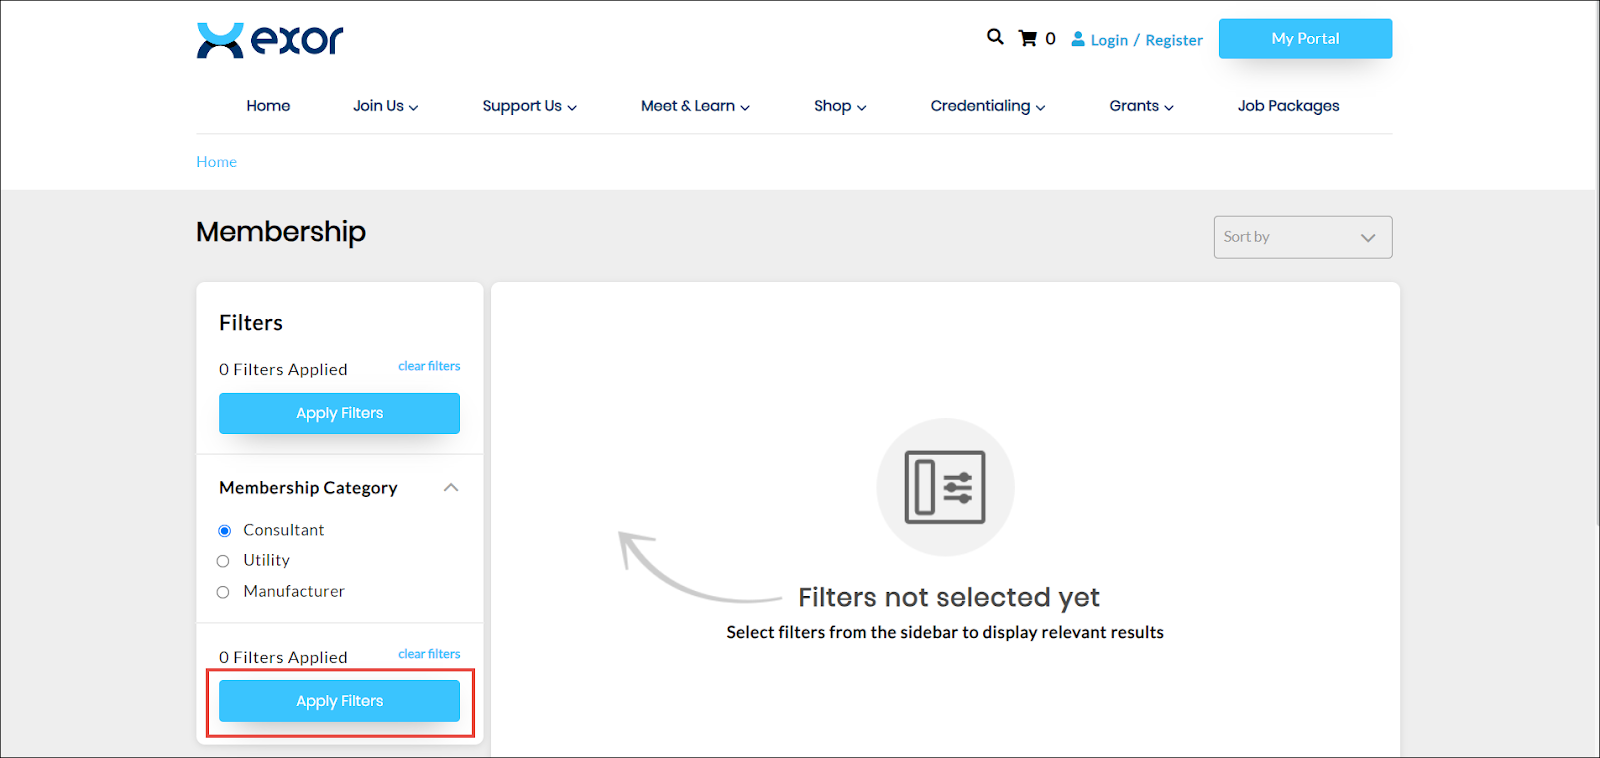Select the Consultant radio button
The height and width of the screenshot is (758, 1600).
coord(224,531)
